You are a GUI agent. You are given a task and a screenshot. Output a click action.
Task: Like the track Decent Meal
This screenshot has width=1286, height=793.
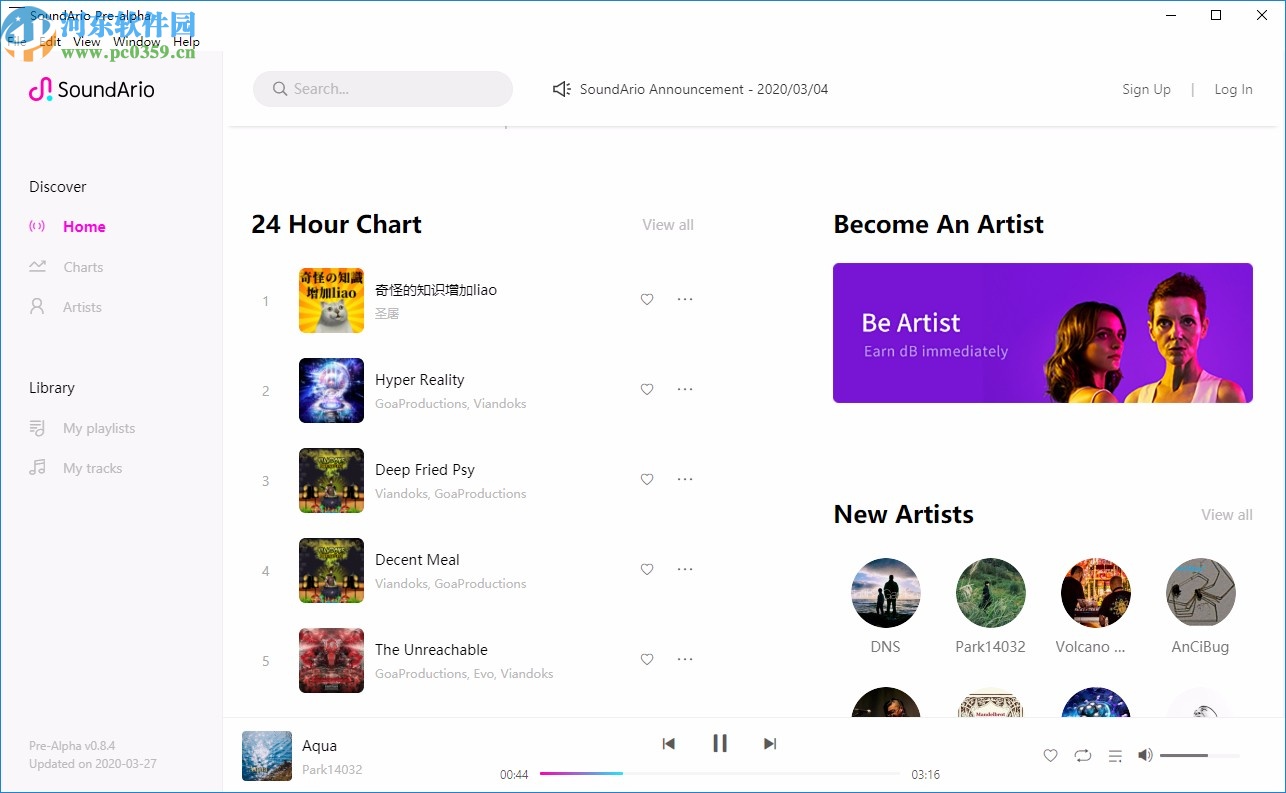647,569
